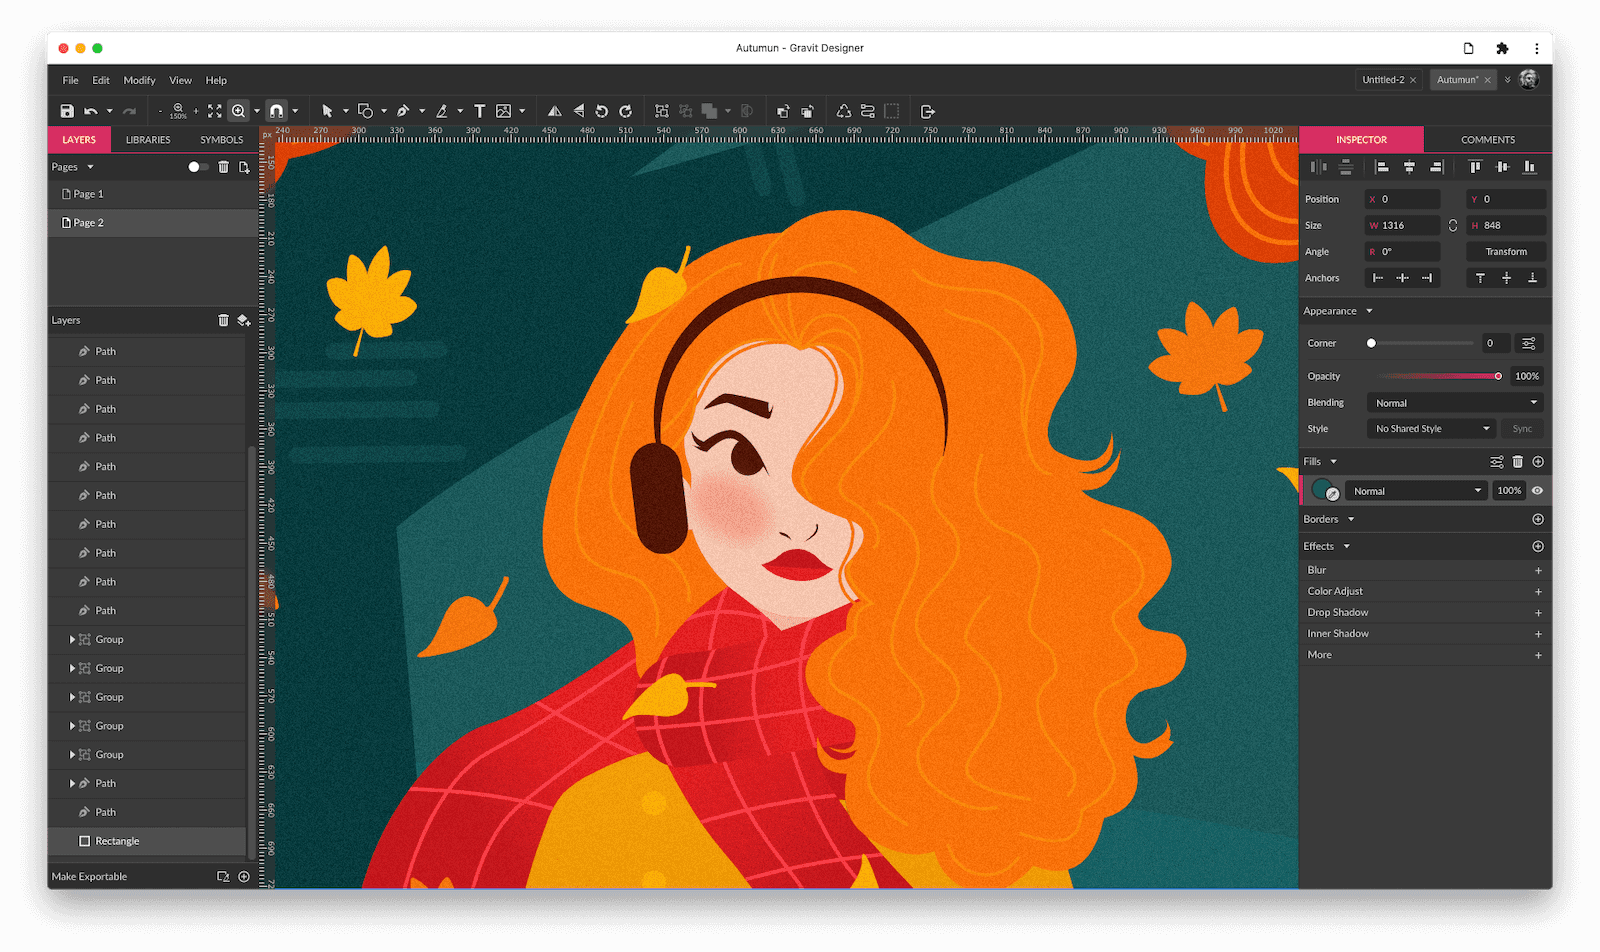Click the Flip Horizontal icon

point(557,110)
